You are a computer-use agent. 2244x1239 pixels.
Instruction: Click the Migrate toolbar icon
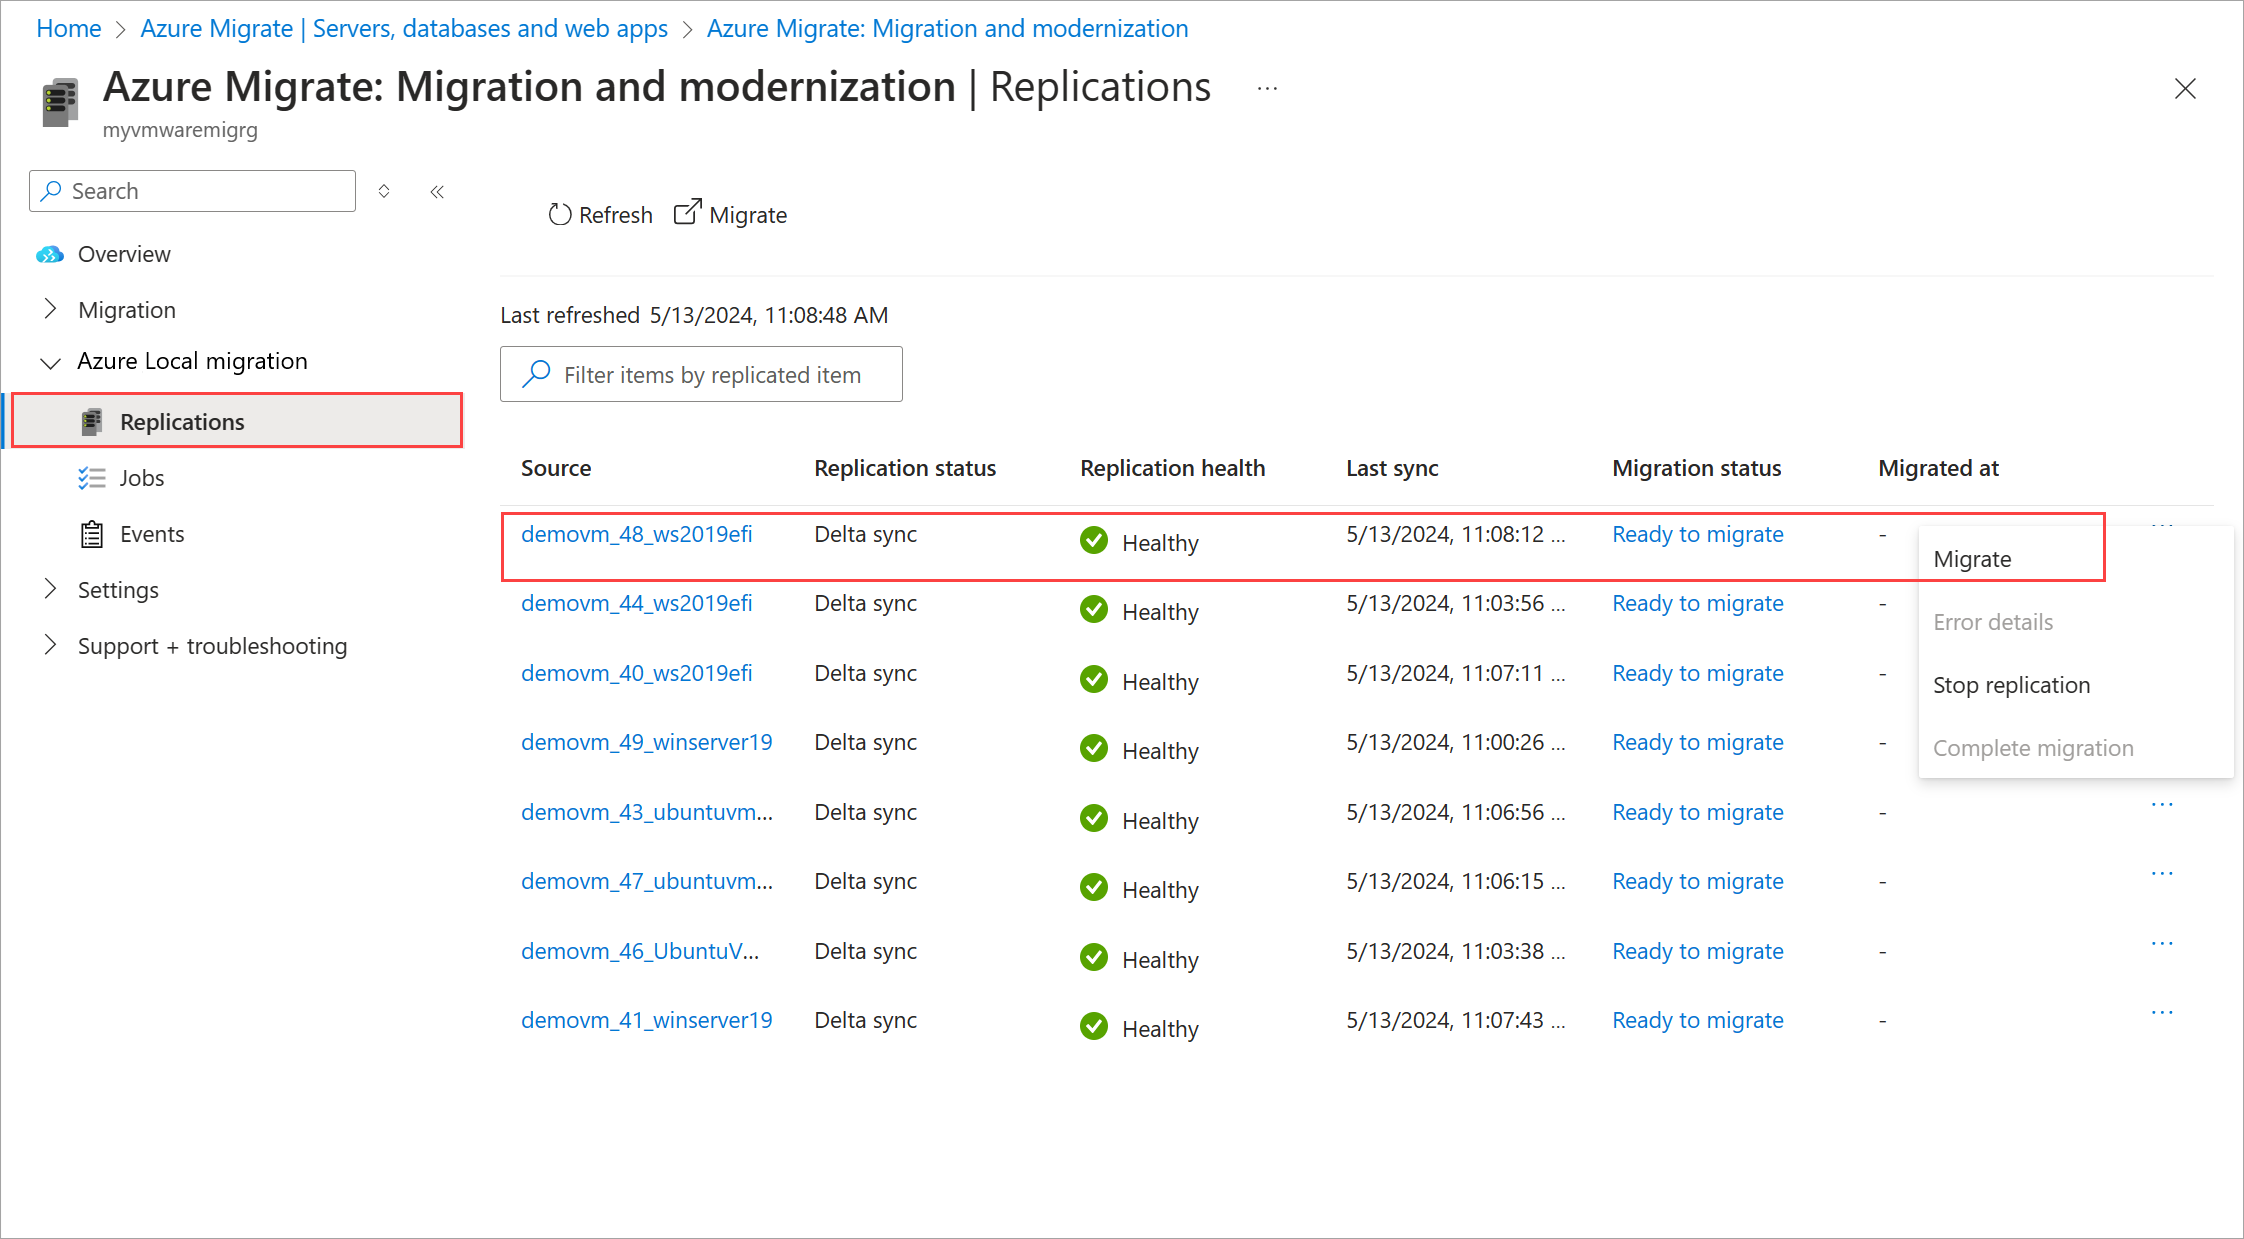point(687,213)
